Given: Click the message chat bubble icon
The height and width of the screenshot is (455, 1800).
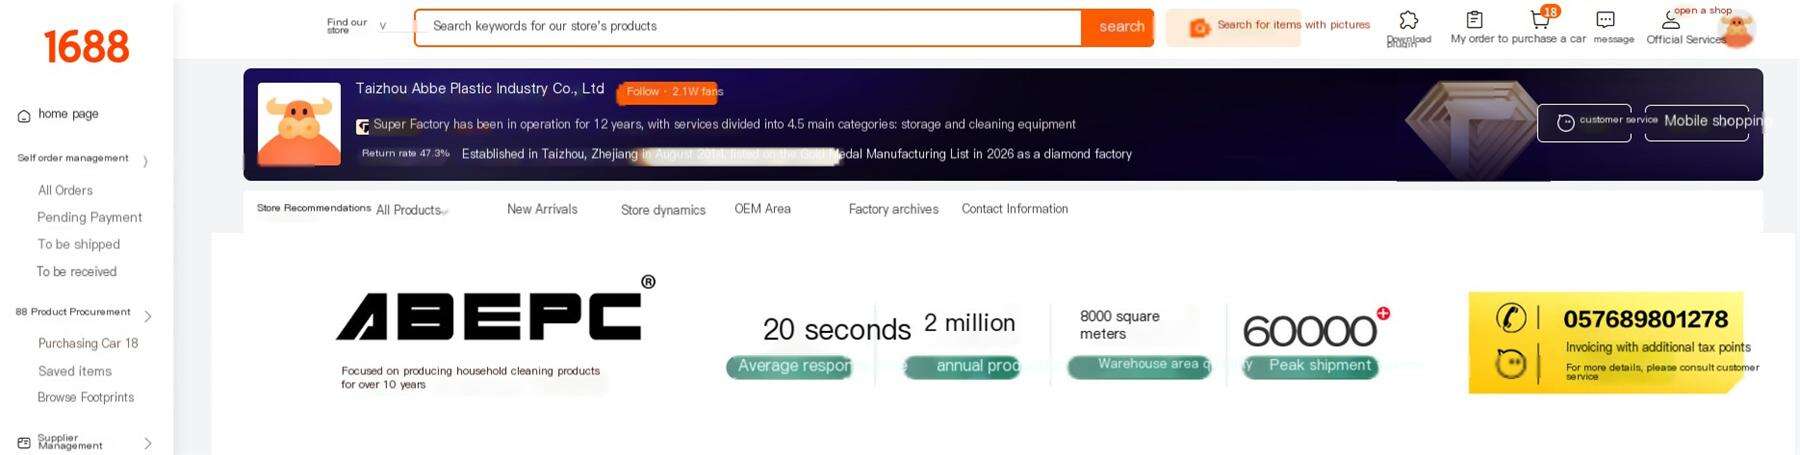Looking at the screenshot, I should coord(1605,20).
